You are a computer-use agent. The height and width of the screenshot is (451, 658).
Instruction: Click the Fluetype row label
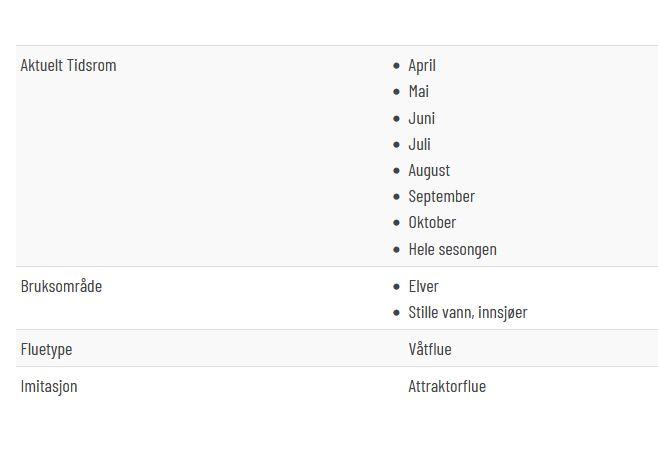(x=46, y=349)
